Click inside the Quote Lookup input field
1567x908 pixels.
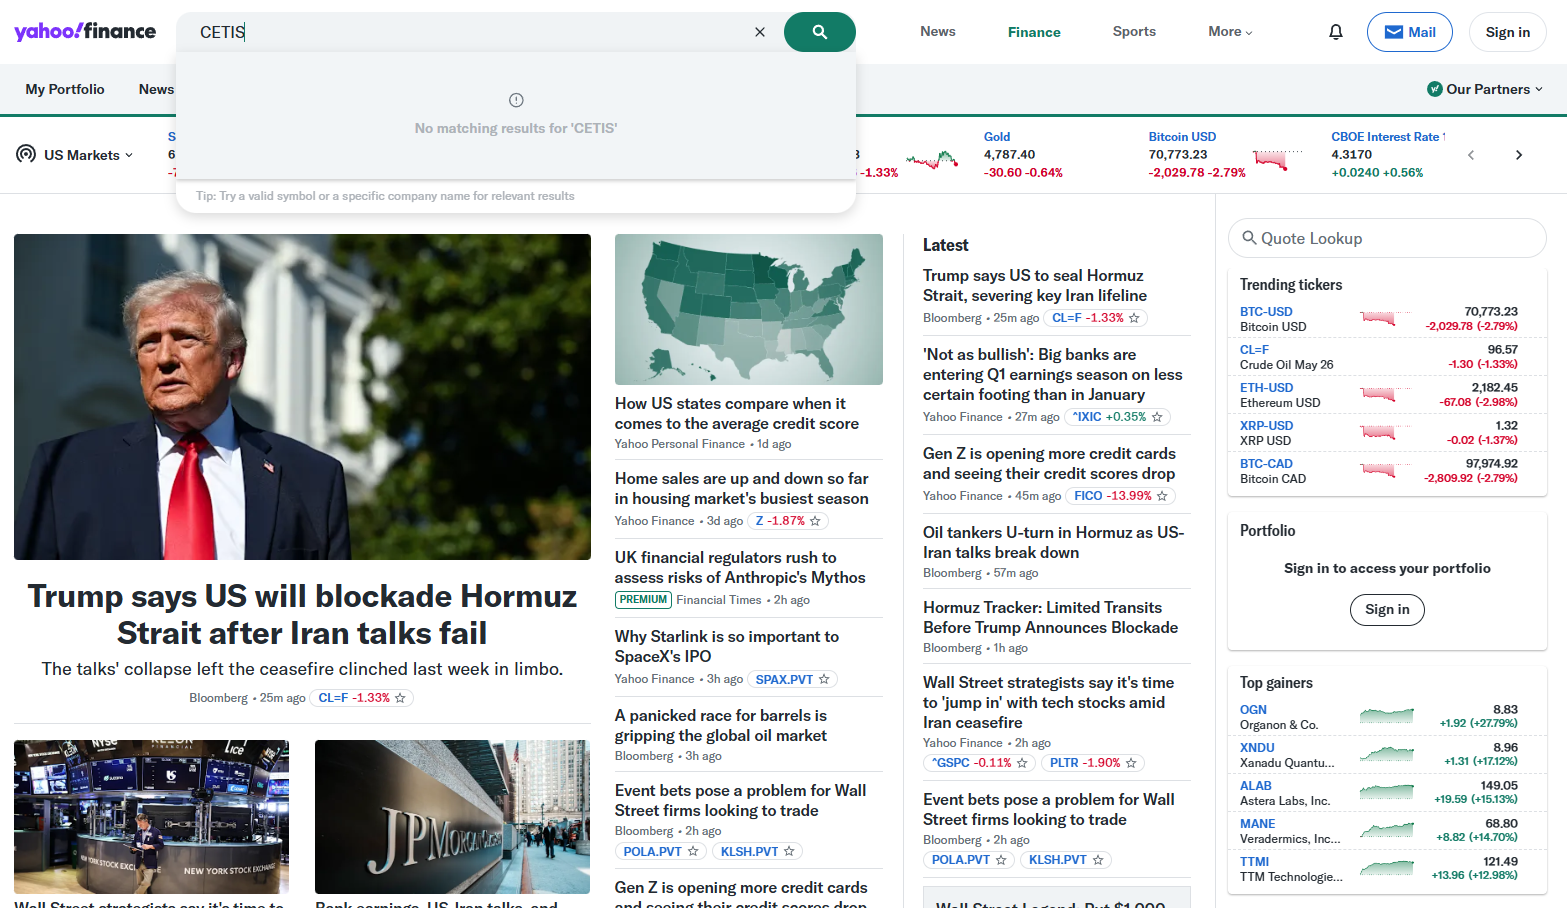coord(1390,238)
